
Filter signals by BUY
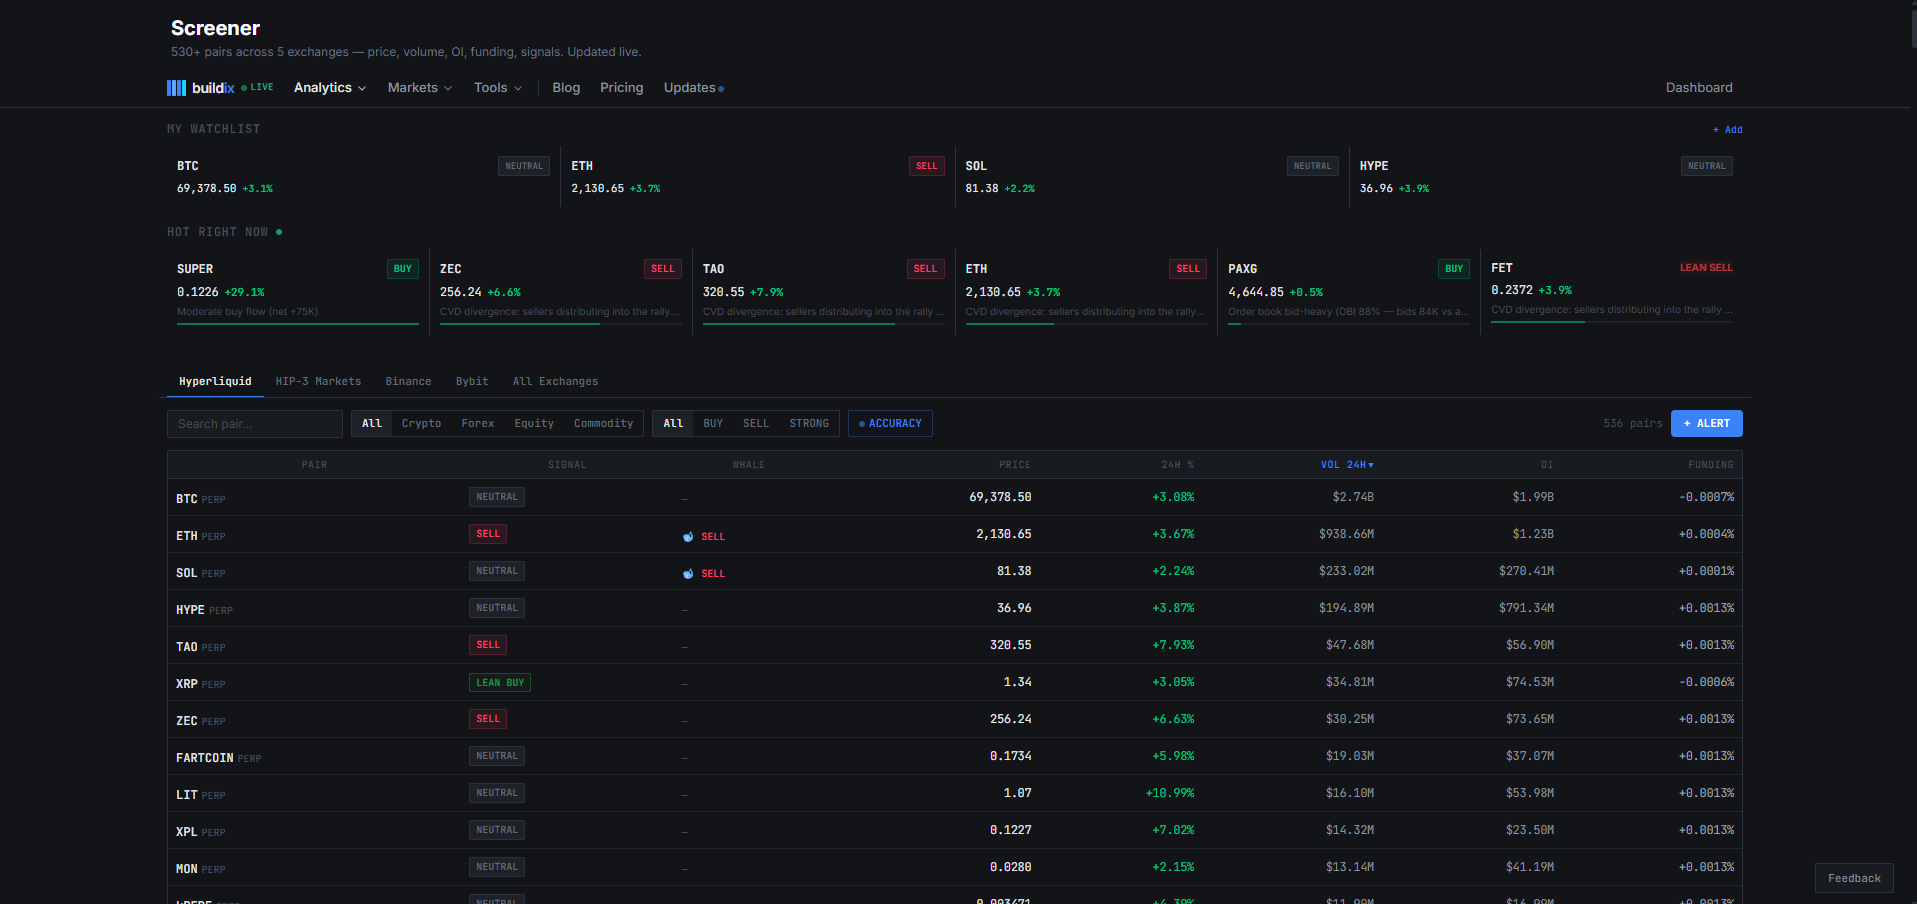tap(713, 424)
